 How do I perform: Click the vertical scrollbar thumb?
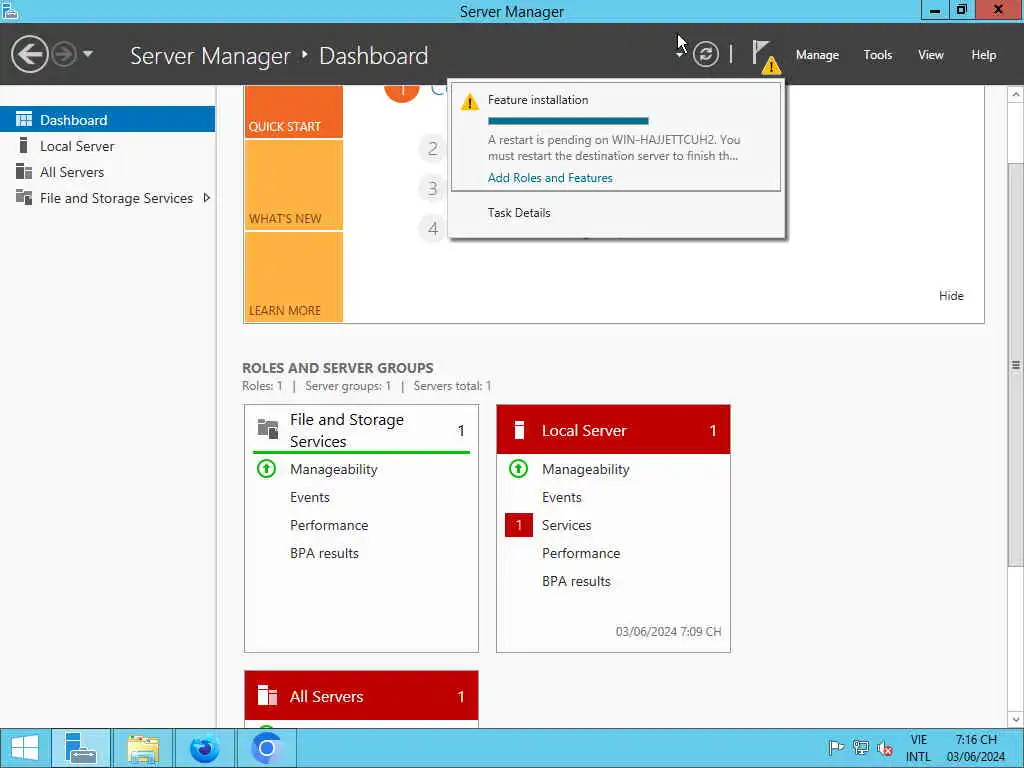1016,363
